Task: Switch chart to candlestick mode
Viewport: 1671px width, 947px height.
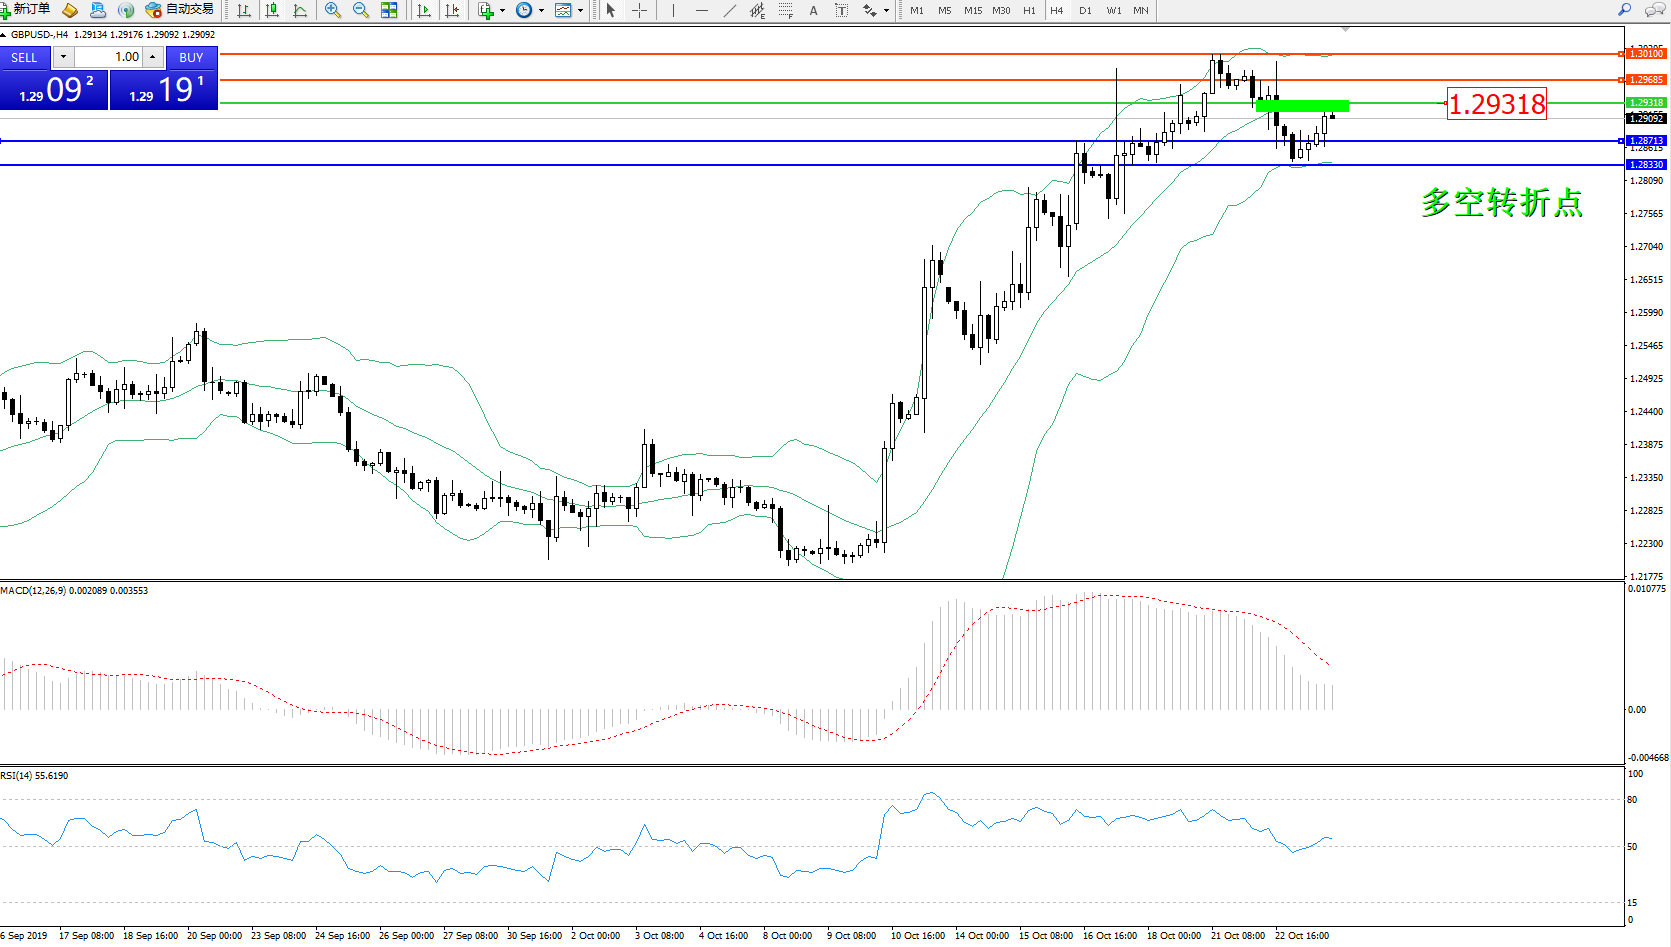Action: (x=272, y=10)
